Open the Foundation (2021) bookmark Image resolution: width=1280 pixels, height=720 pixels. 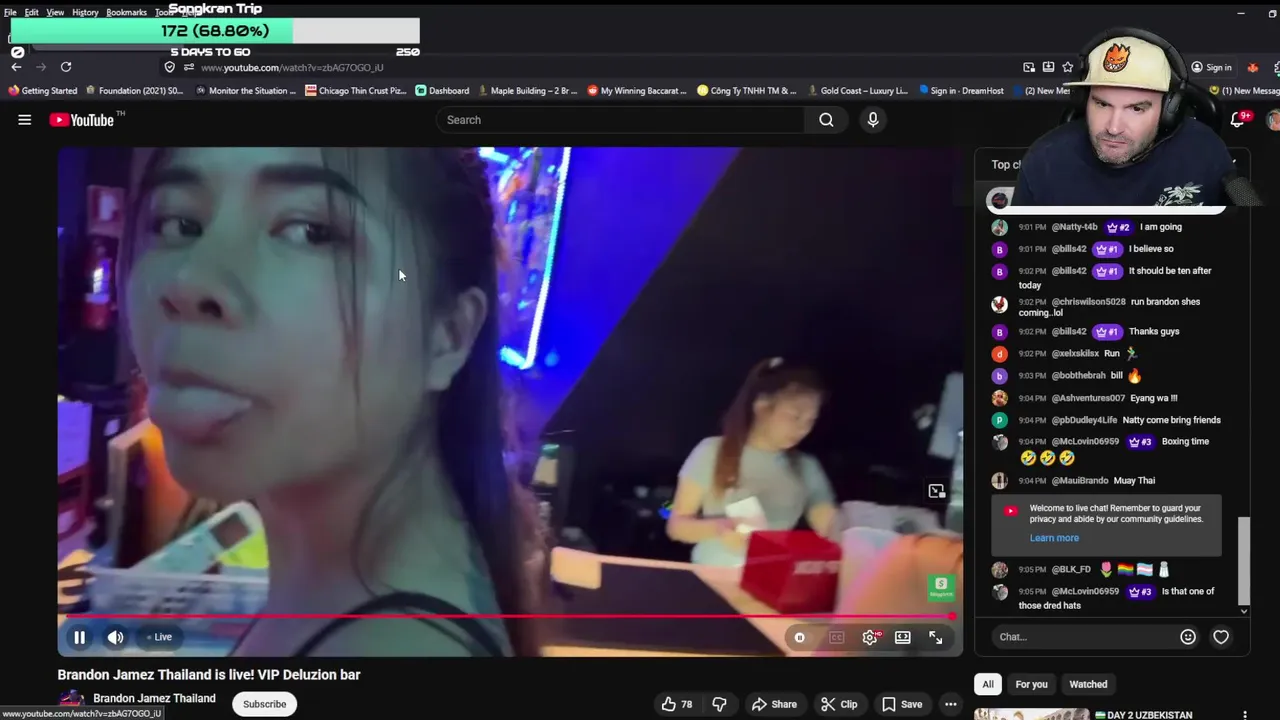point(134,91)
